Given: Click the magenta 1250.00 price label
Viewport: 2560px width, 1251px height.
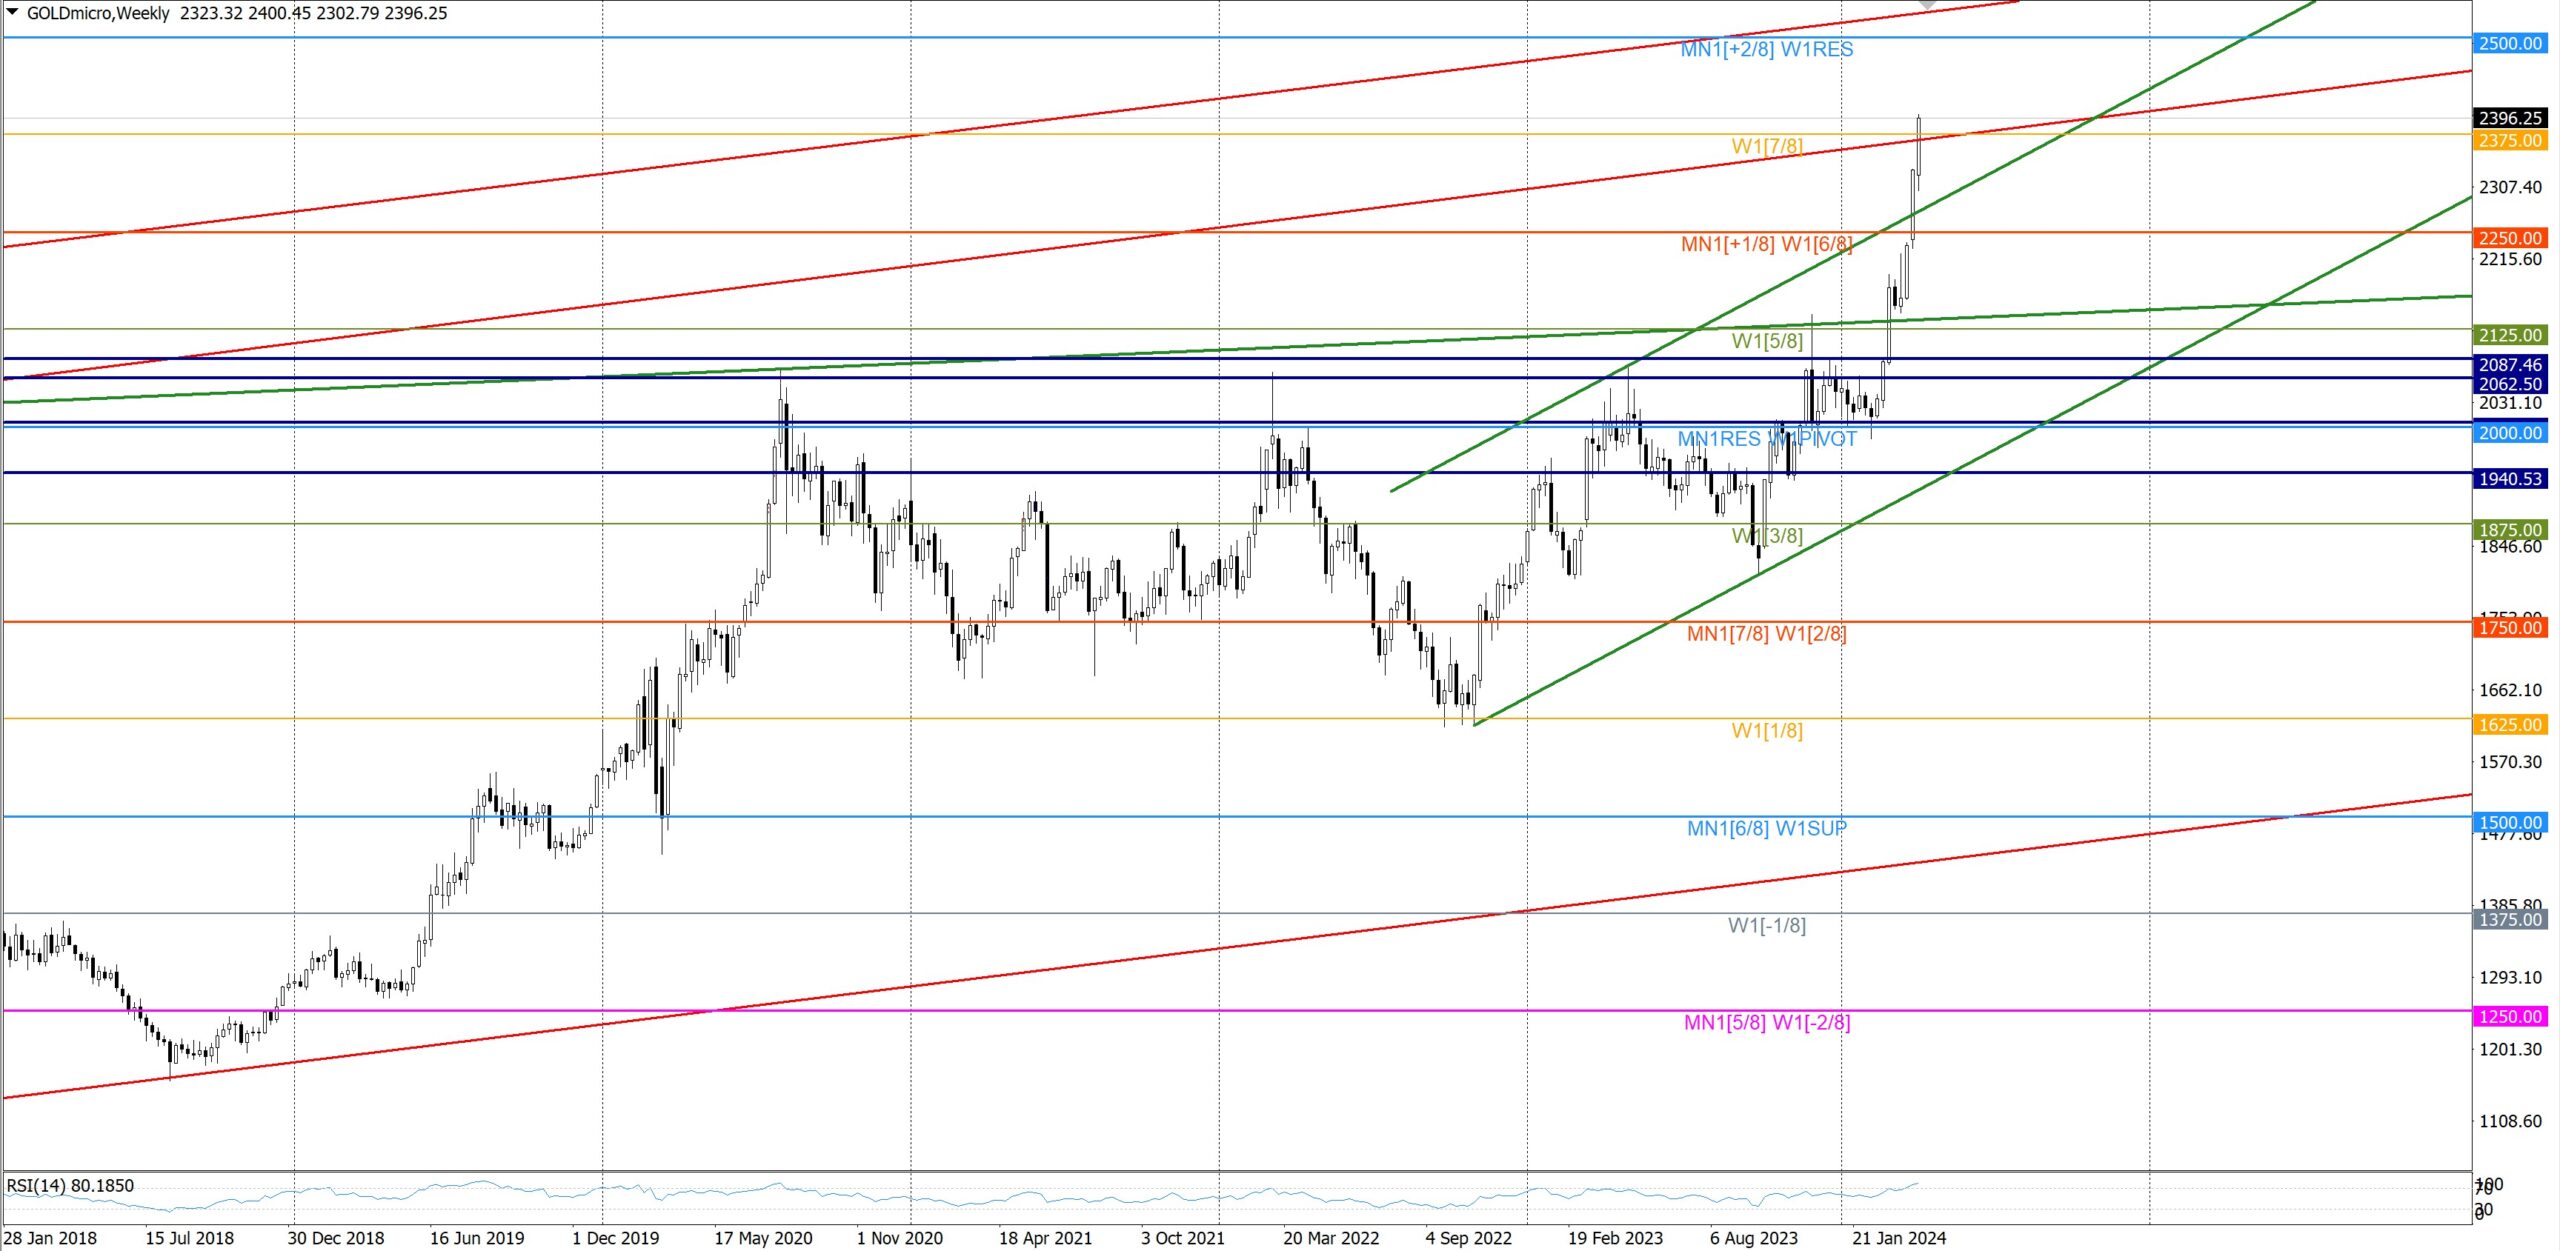Looking at the screenshot, I should pyautogui.click(x=2510, y=1017).
